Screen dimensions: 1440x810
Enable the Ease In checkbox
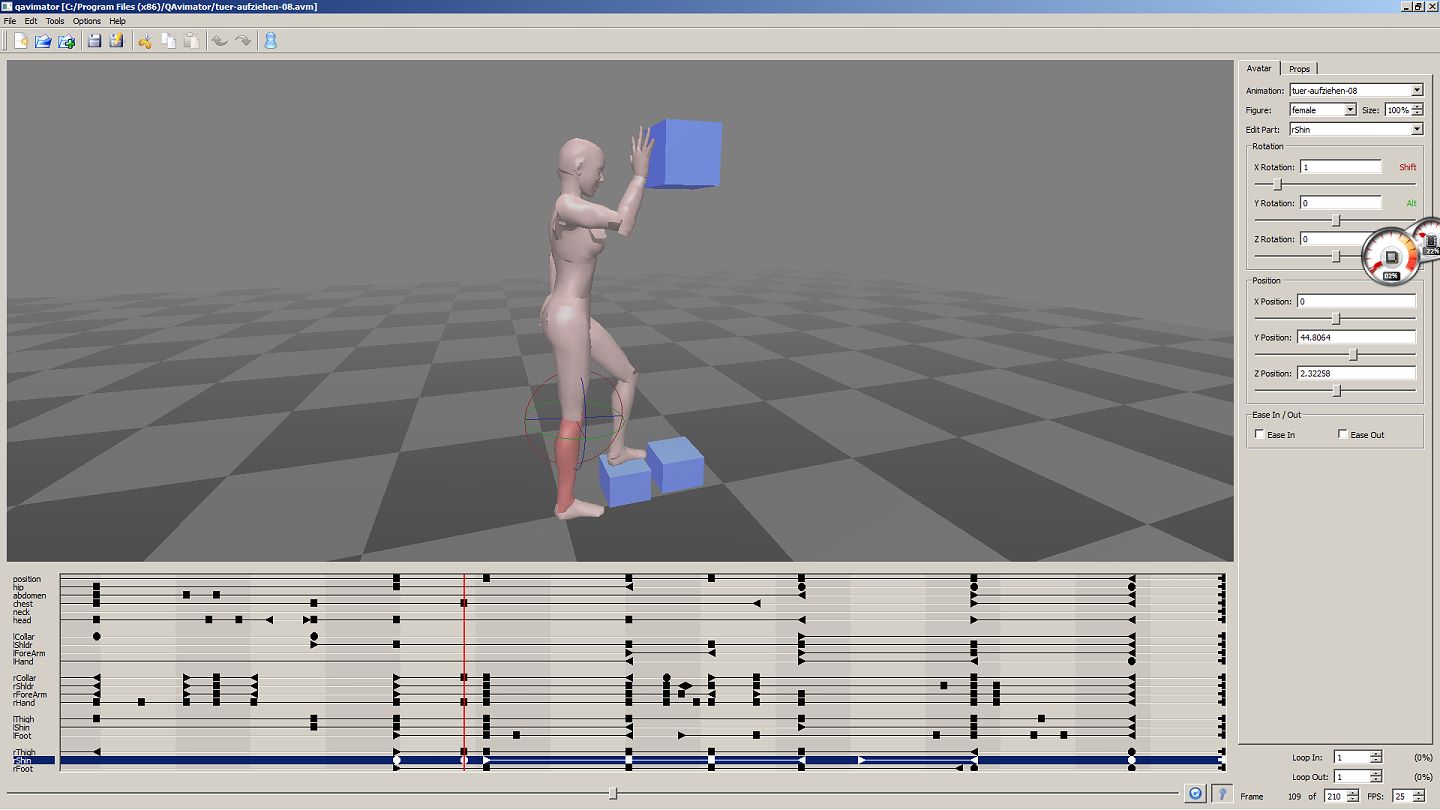[x=1259, y=434]
